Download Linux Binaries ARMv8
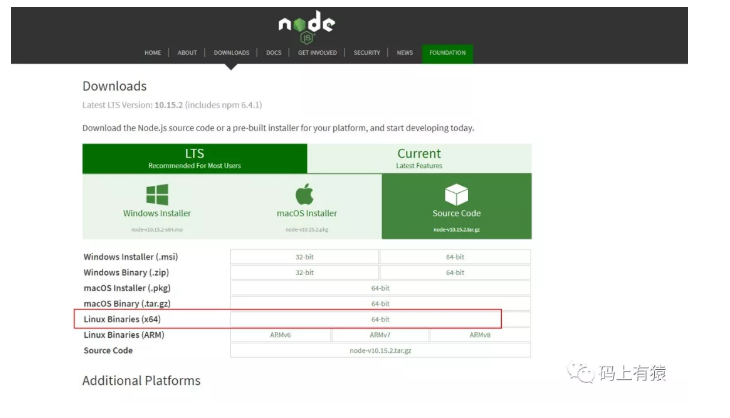The width and height of the screenshot is (730, 418). [480, 335]
